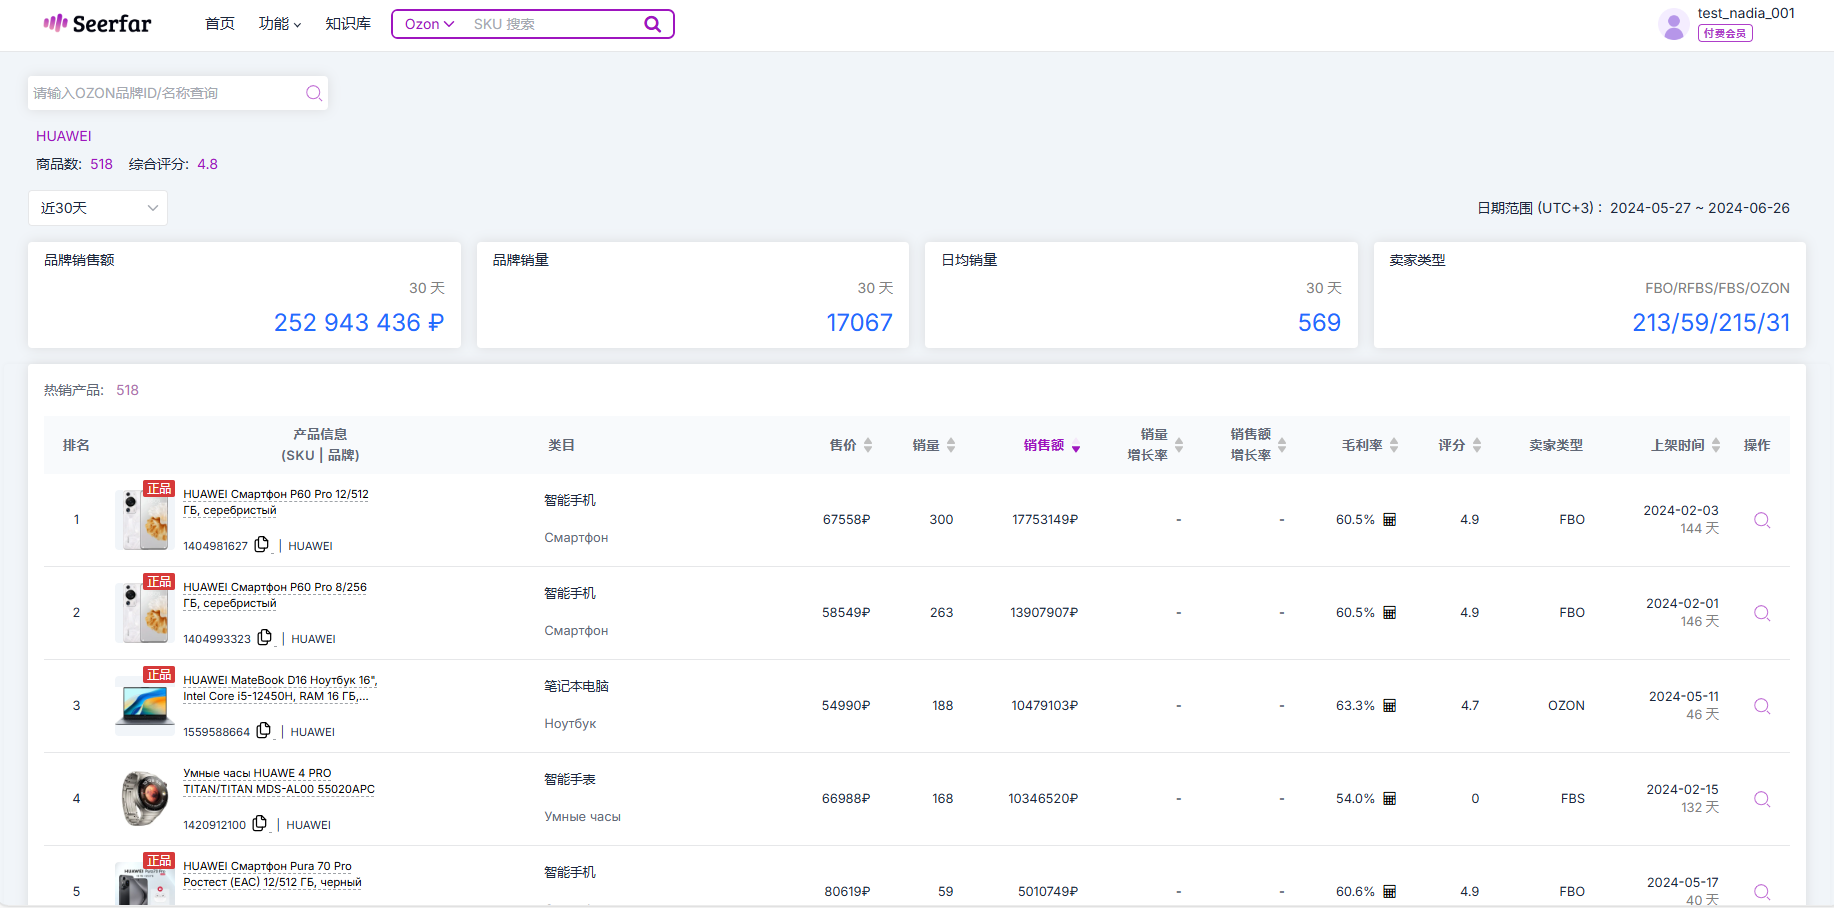
Task: Click the detail magnifier in row 1
Action: (1762, 520)
